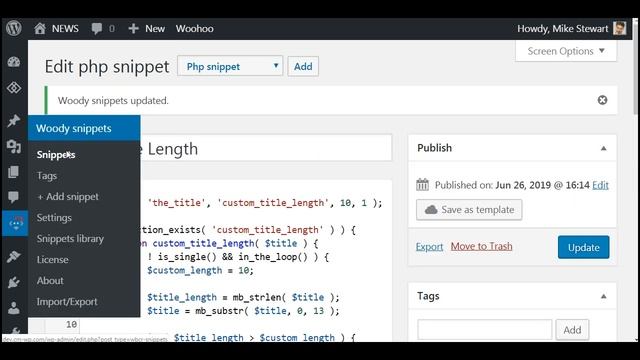Click the NEWS site name
This screenshot has height=360, width=640.
[x=65, y=29]
